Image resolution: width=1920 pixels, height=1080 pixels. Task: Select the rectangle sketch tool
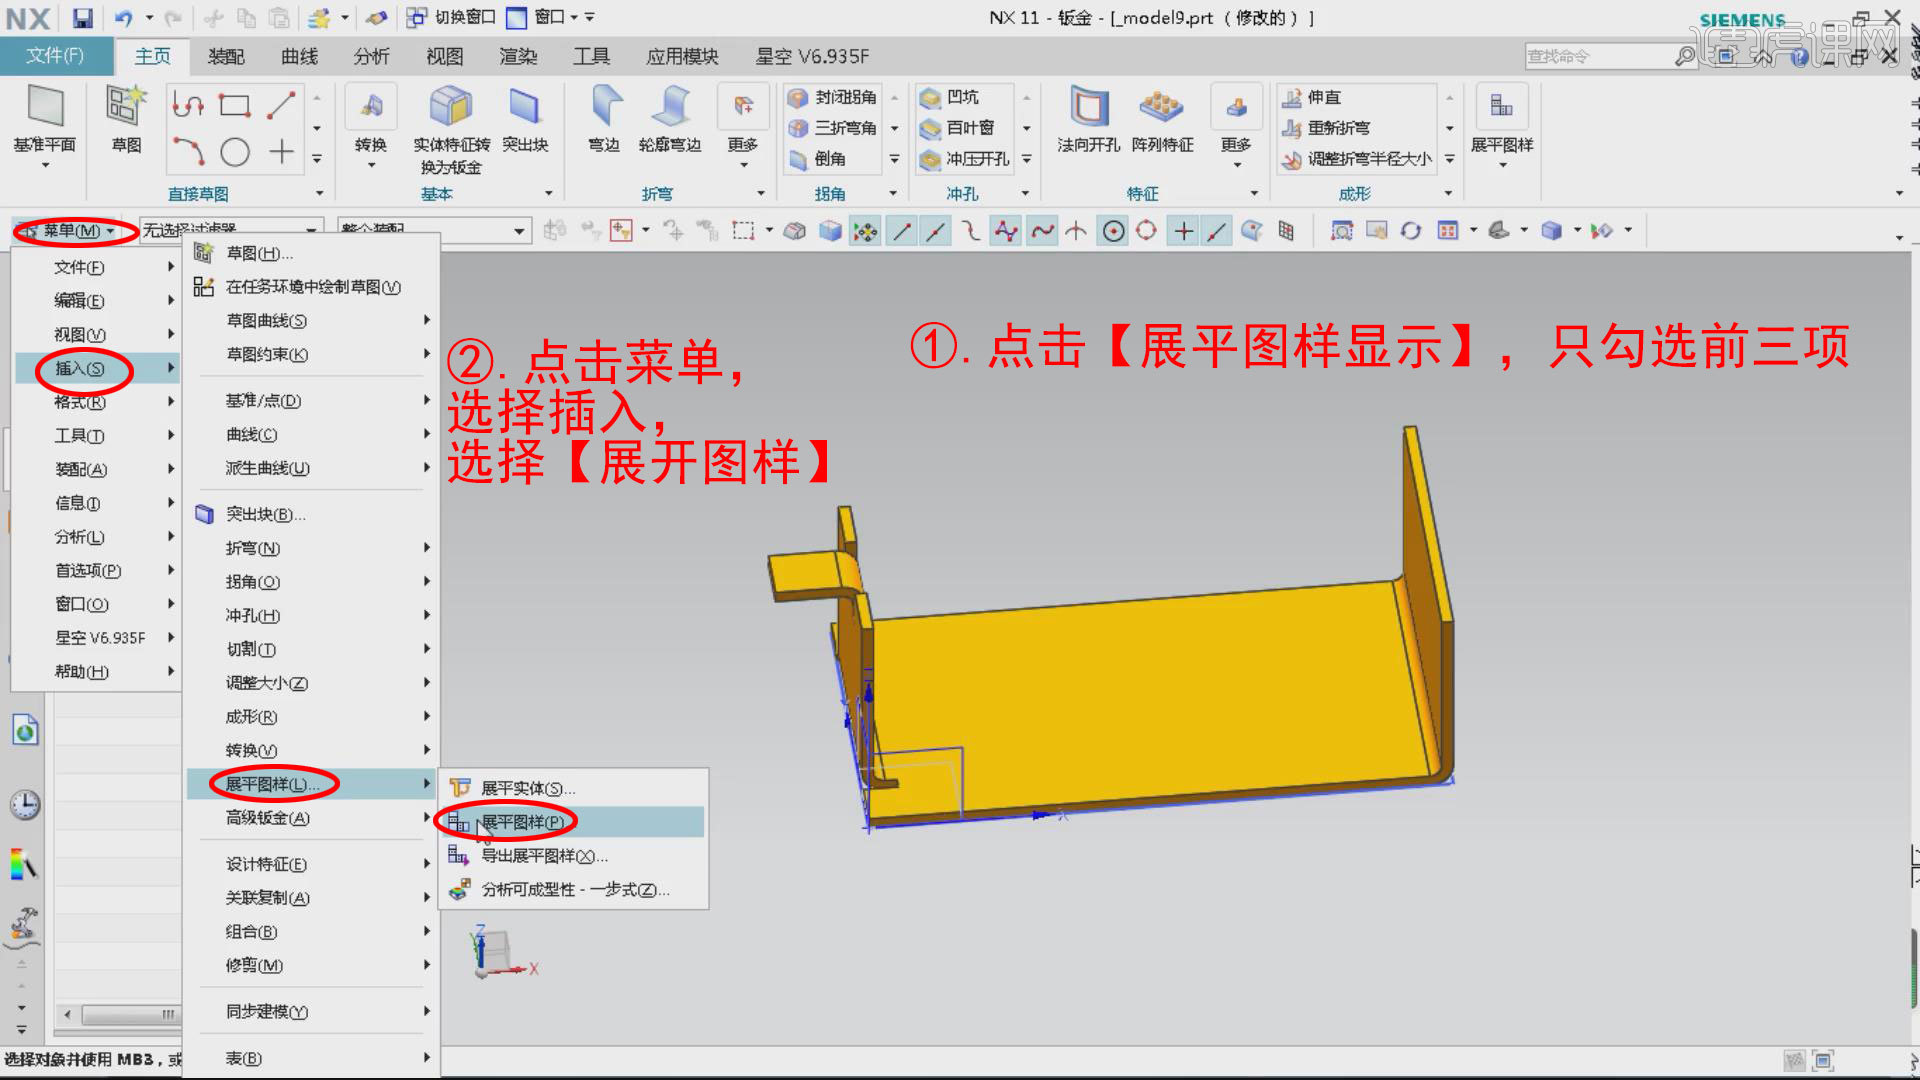click(235, 105)
